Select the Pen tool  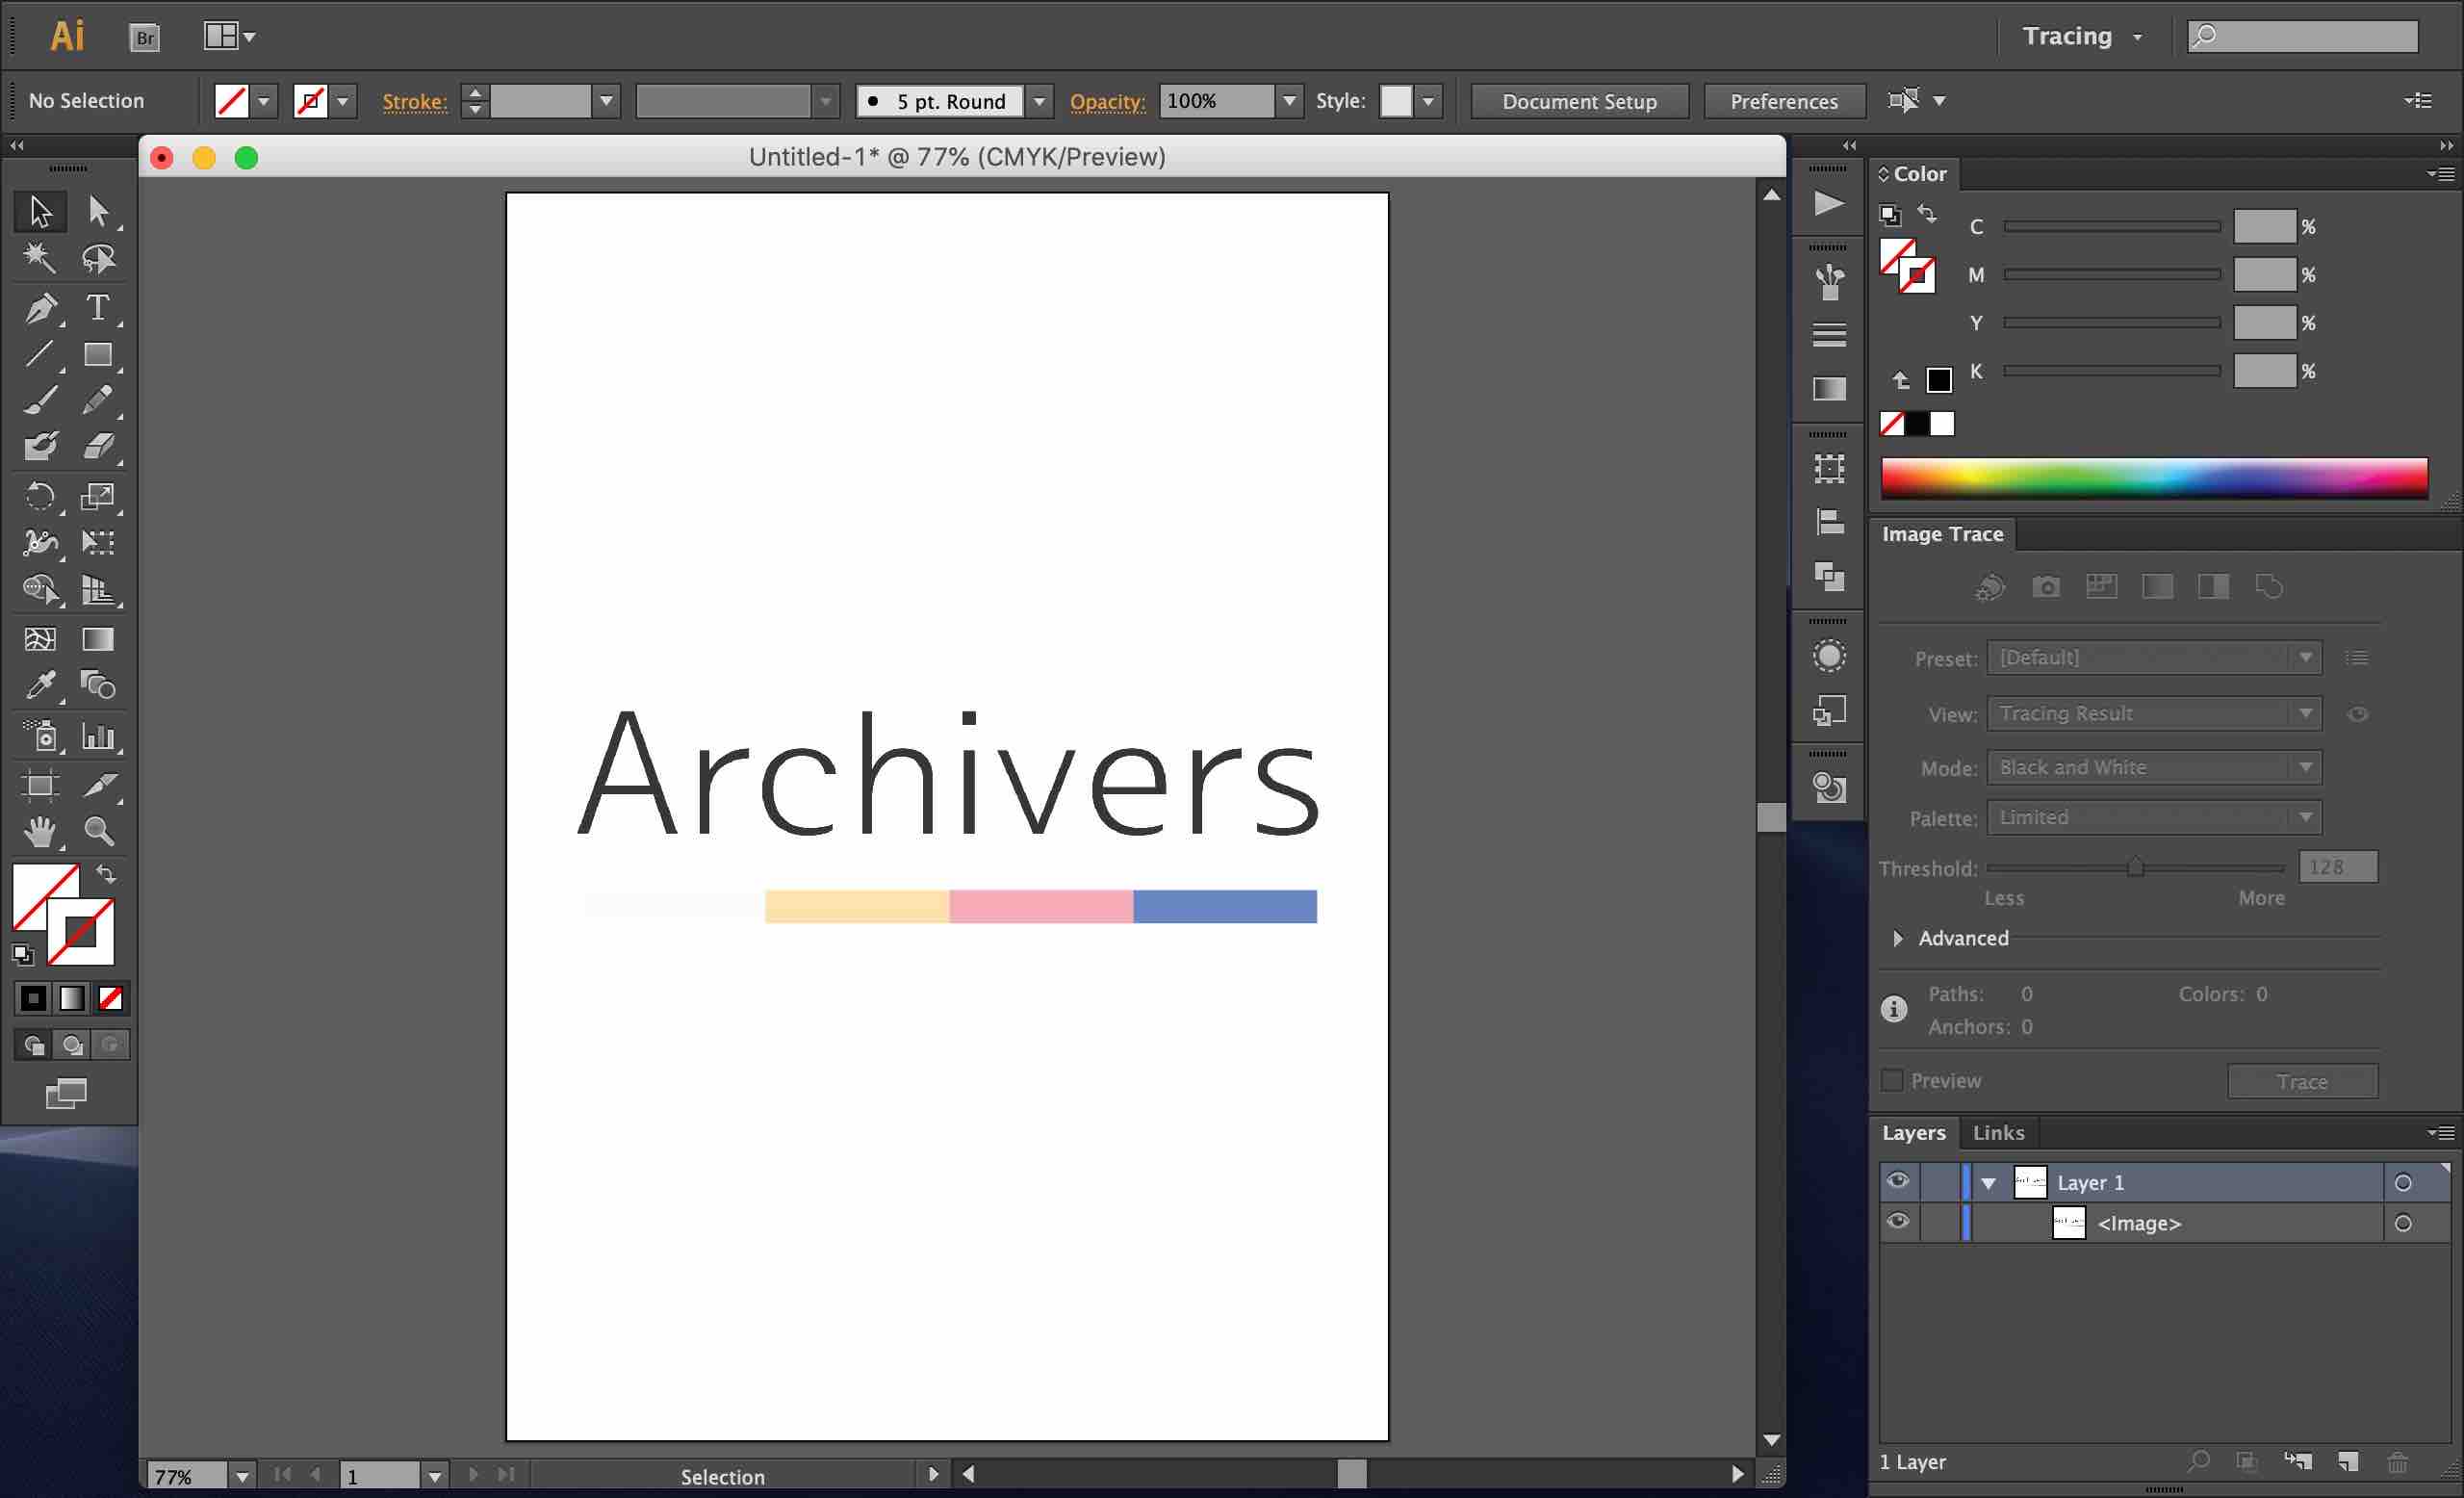point(41,307)
